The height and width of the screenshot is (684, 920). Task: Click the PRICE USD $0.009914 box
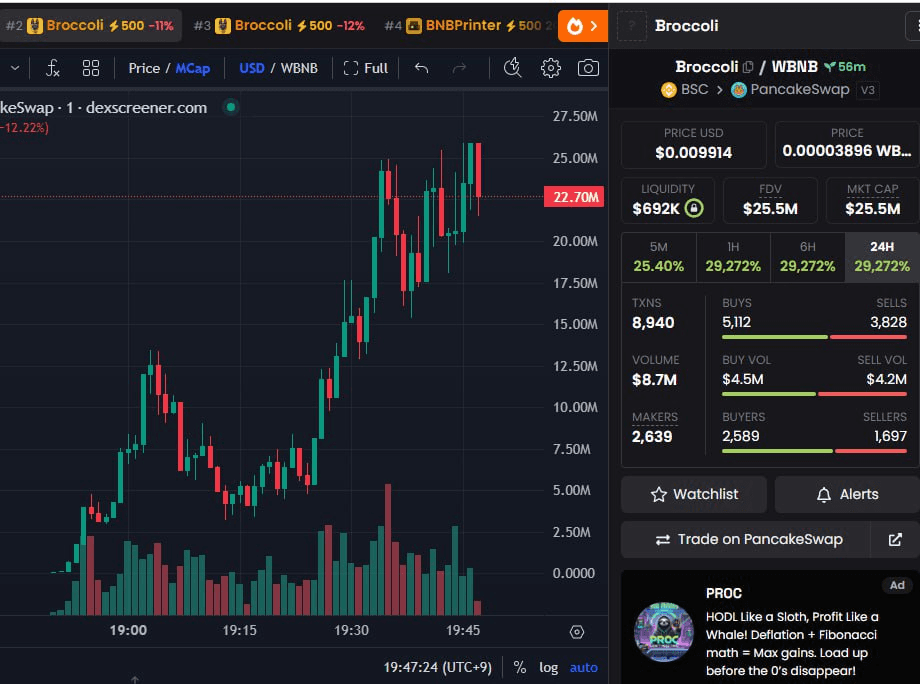coord(694,145)
